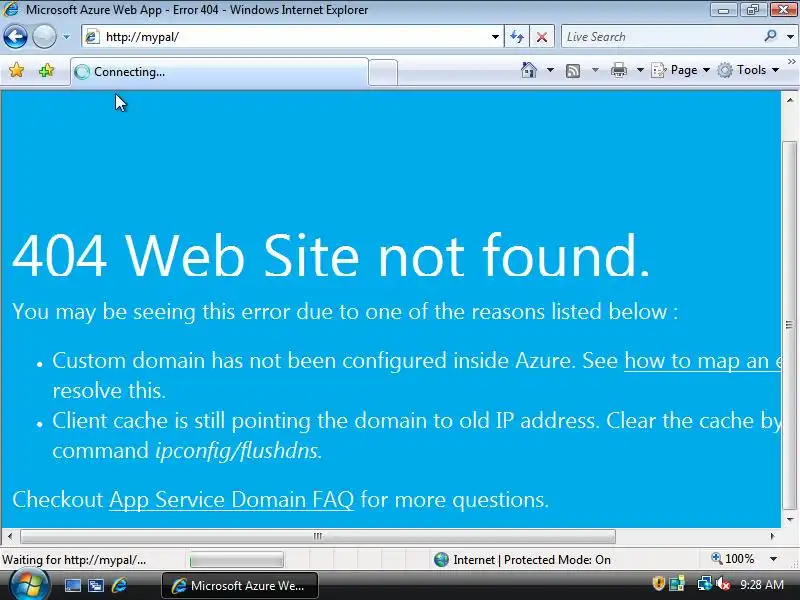This screenshot has height=600, width=800.
Task: Open recent pages dropdown next to Forward
Action: click(x=66, y=37)
